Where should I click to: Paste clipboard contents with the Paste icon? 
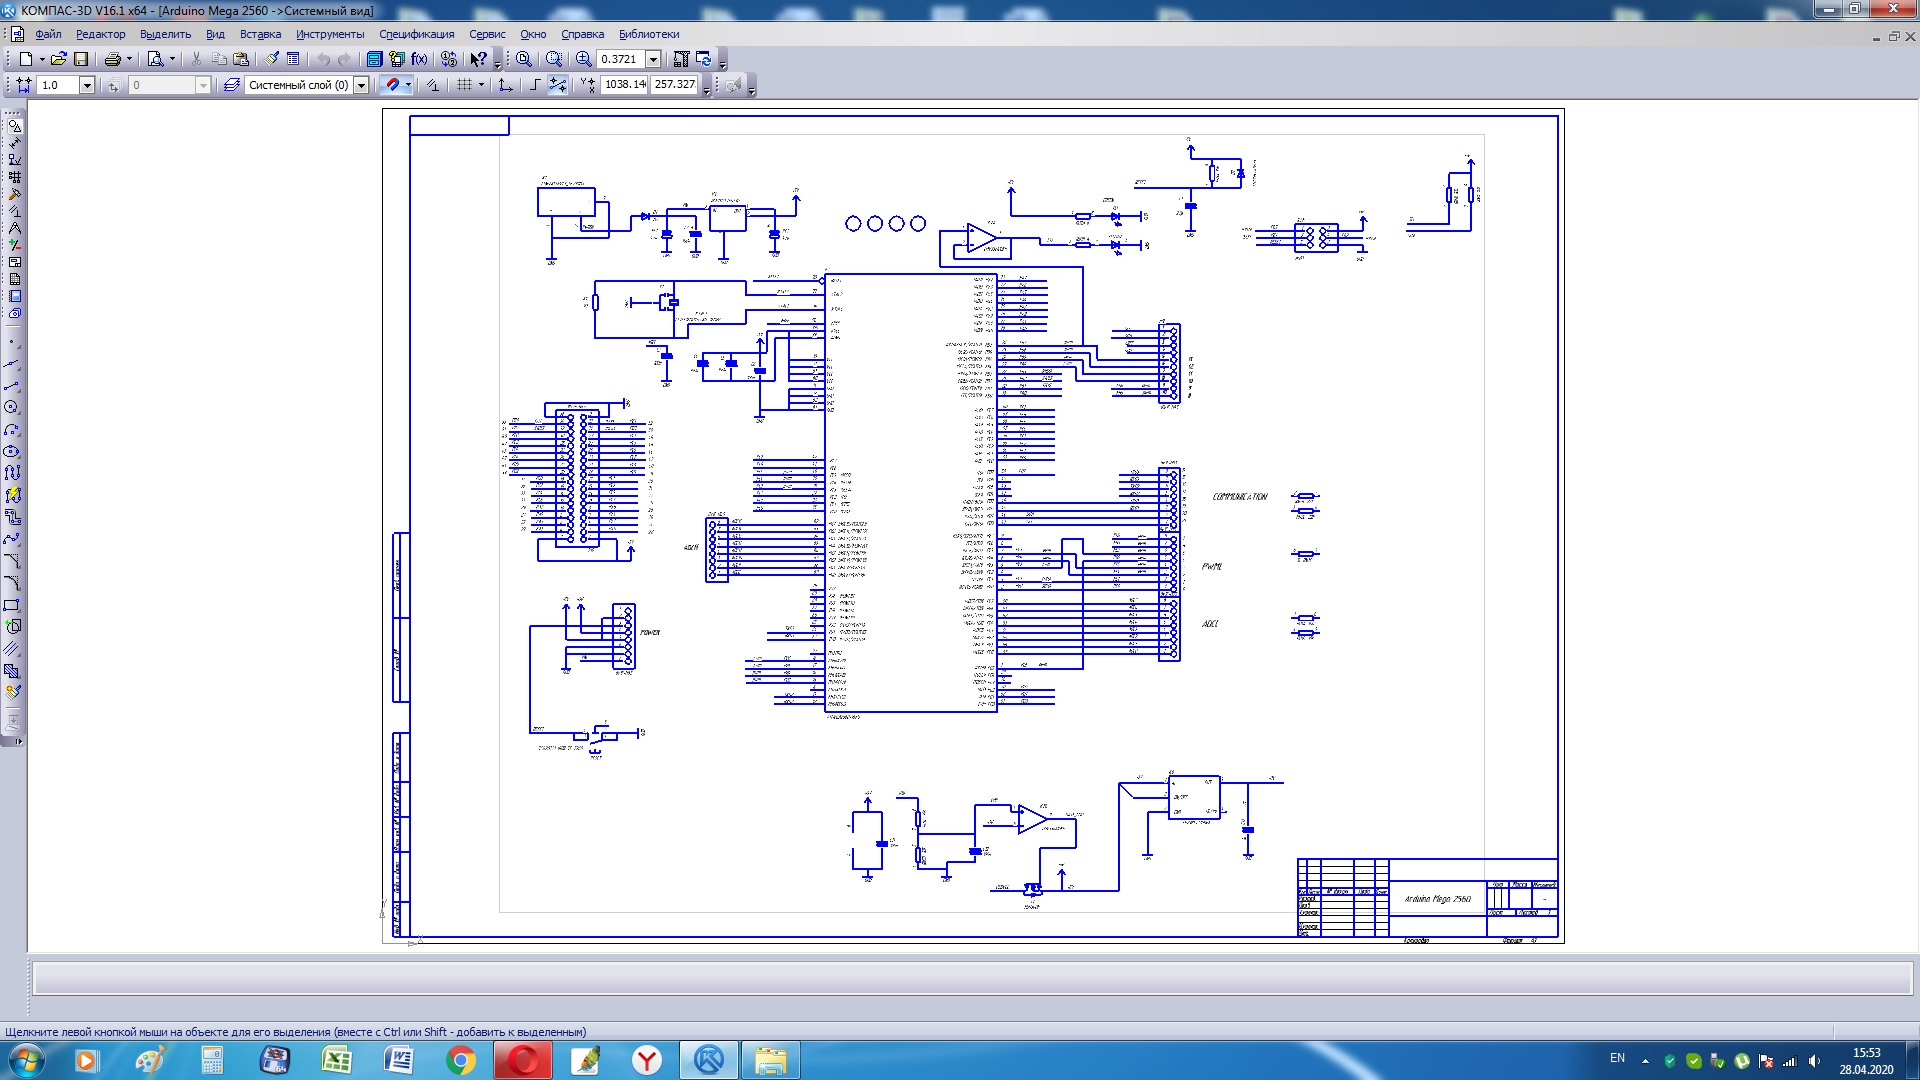pyautogui.click(x=241, y=59)
